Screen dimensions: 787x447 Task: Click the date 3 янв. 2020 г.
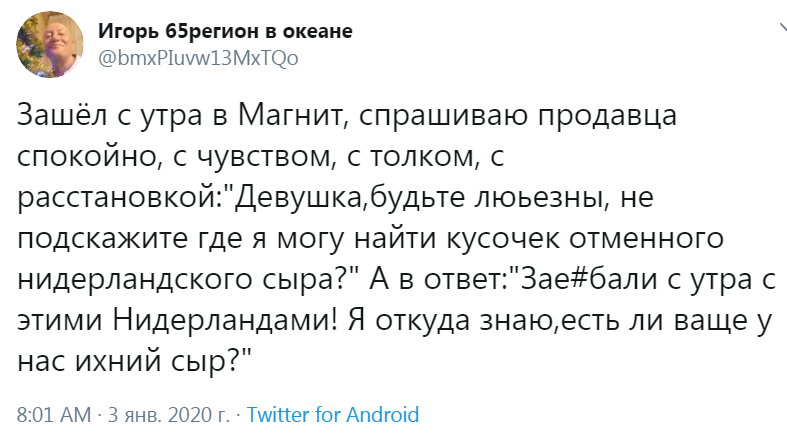click(169, 415)
